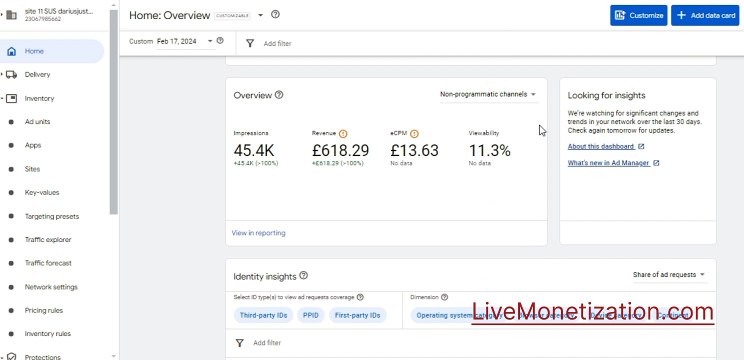Click the Inventory icon in sidebar

coord(12,99)
